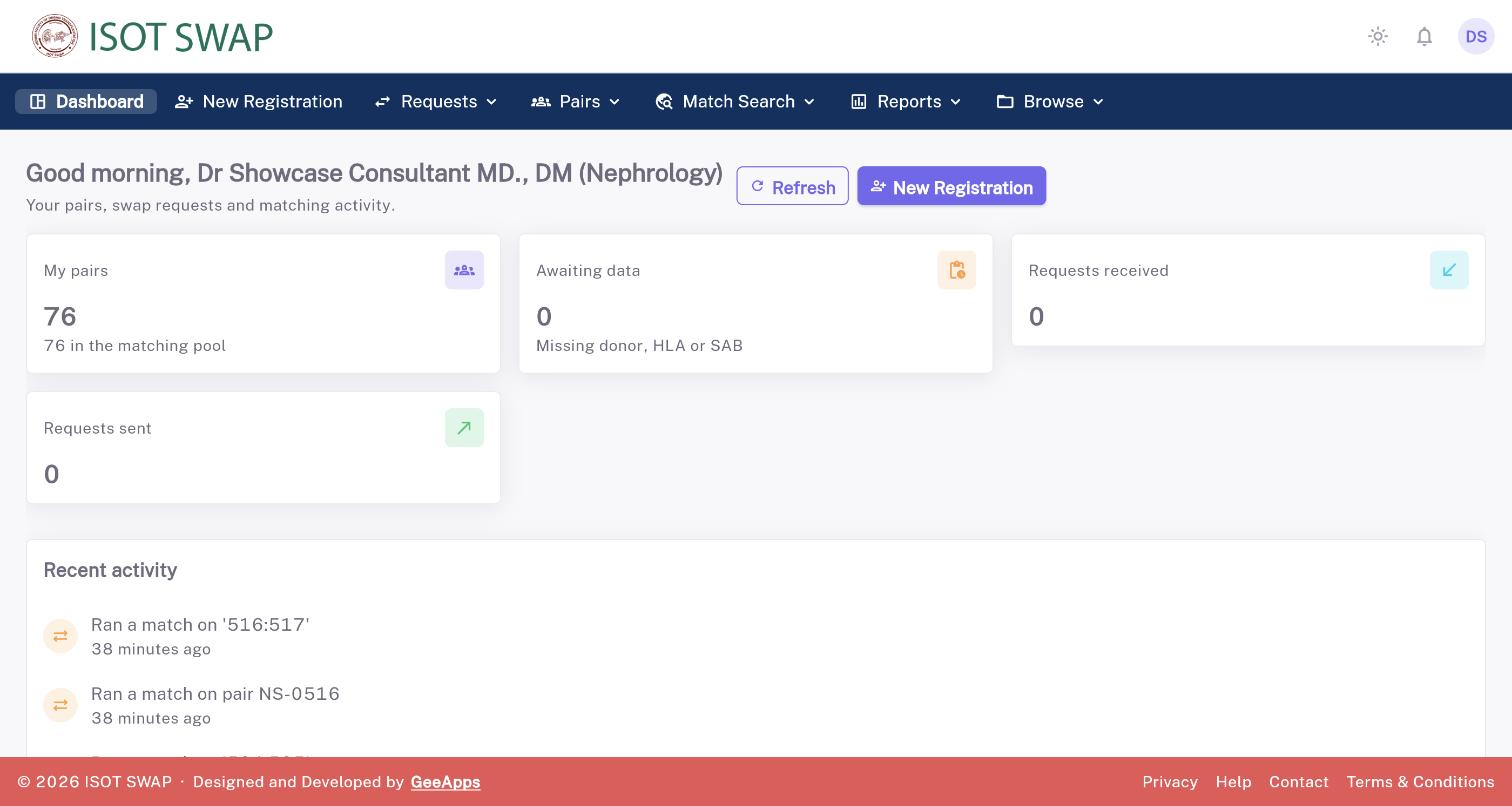
Task: Click the Requests received arrow icon
Action: click(x=1449, y=270)
